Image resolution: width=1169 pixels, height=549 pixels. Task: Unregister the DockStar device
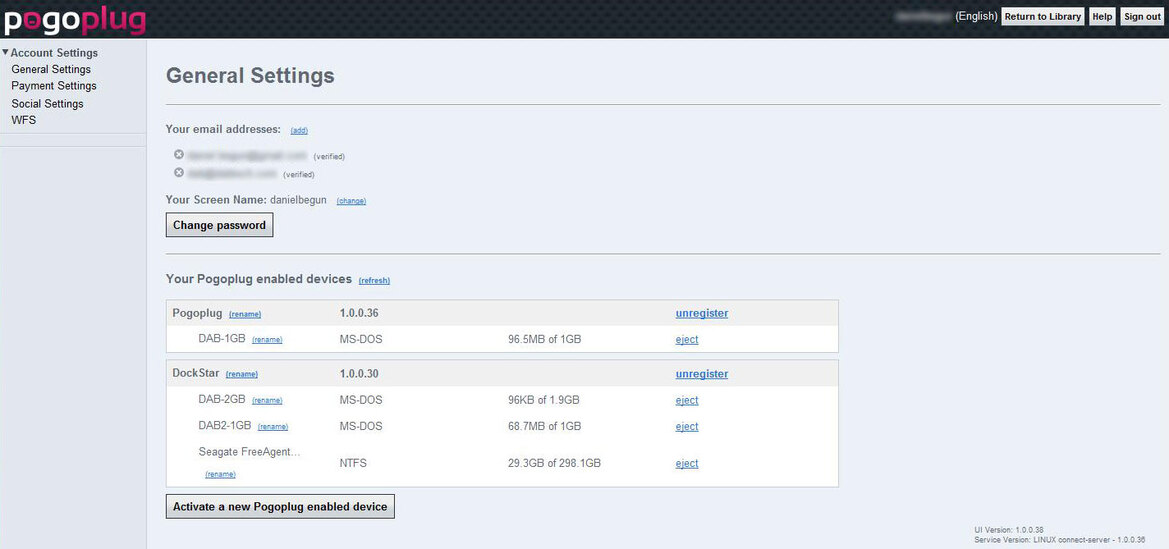click(702, 374)
